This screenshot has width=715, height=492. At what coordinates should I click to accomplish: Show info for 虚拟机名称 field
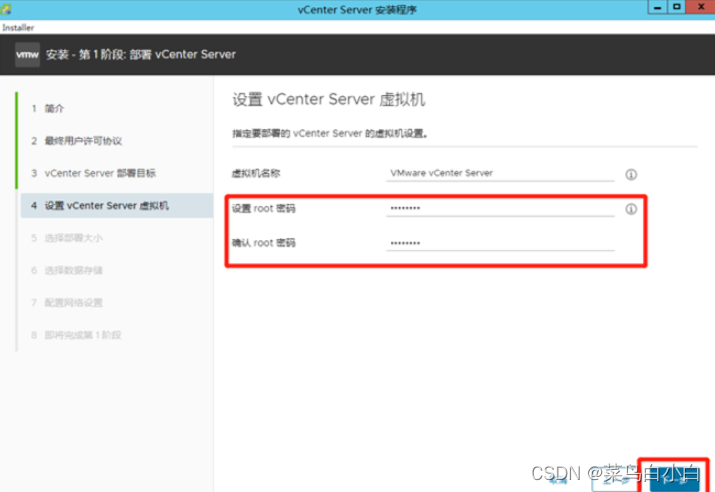click(631, 174)
